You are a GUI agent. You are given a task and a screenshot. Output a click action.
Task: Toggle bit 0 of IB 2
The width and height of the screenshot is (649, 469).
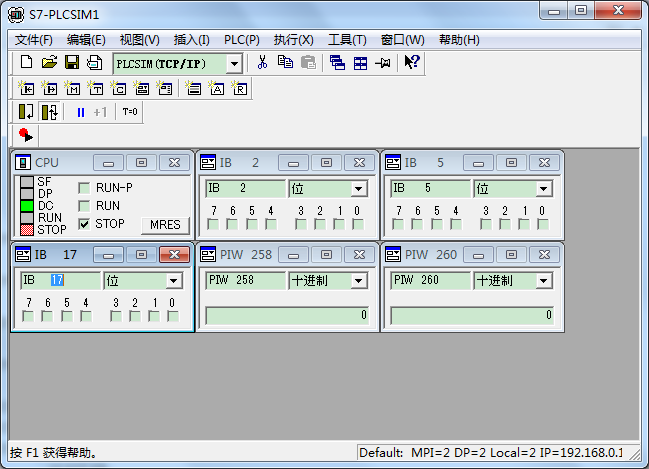358,225
